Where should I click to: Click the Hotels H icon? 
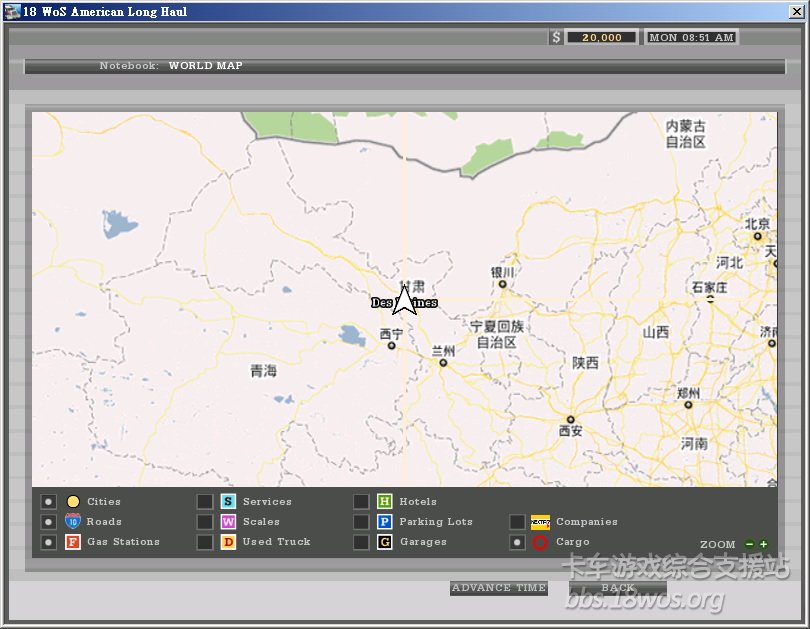384,502
